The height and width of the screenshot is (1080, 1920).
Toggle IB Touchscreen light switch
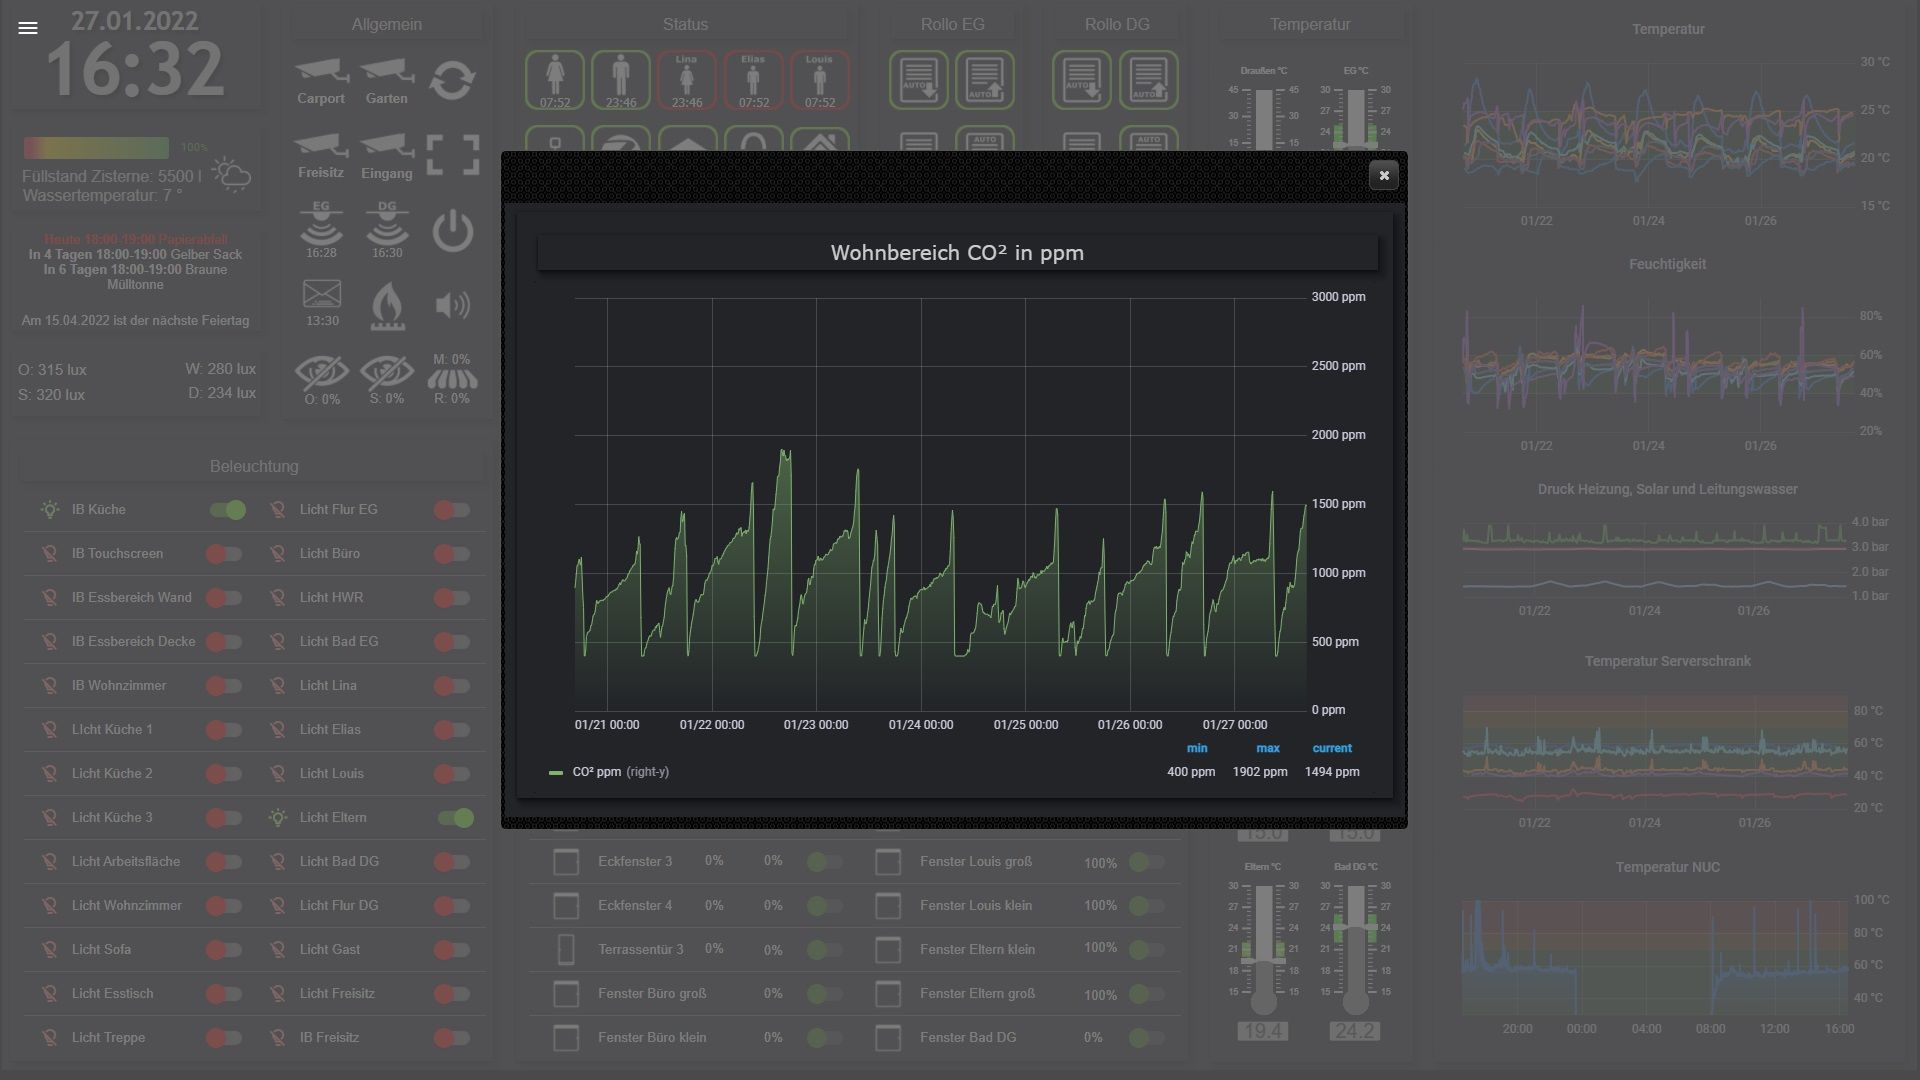click(224, 554)
